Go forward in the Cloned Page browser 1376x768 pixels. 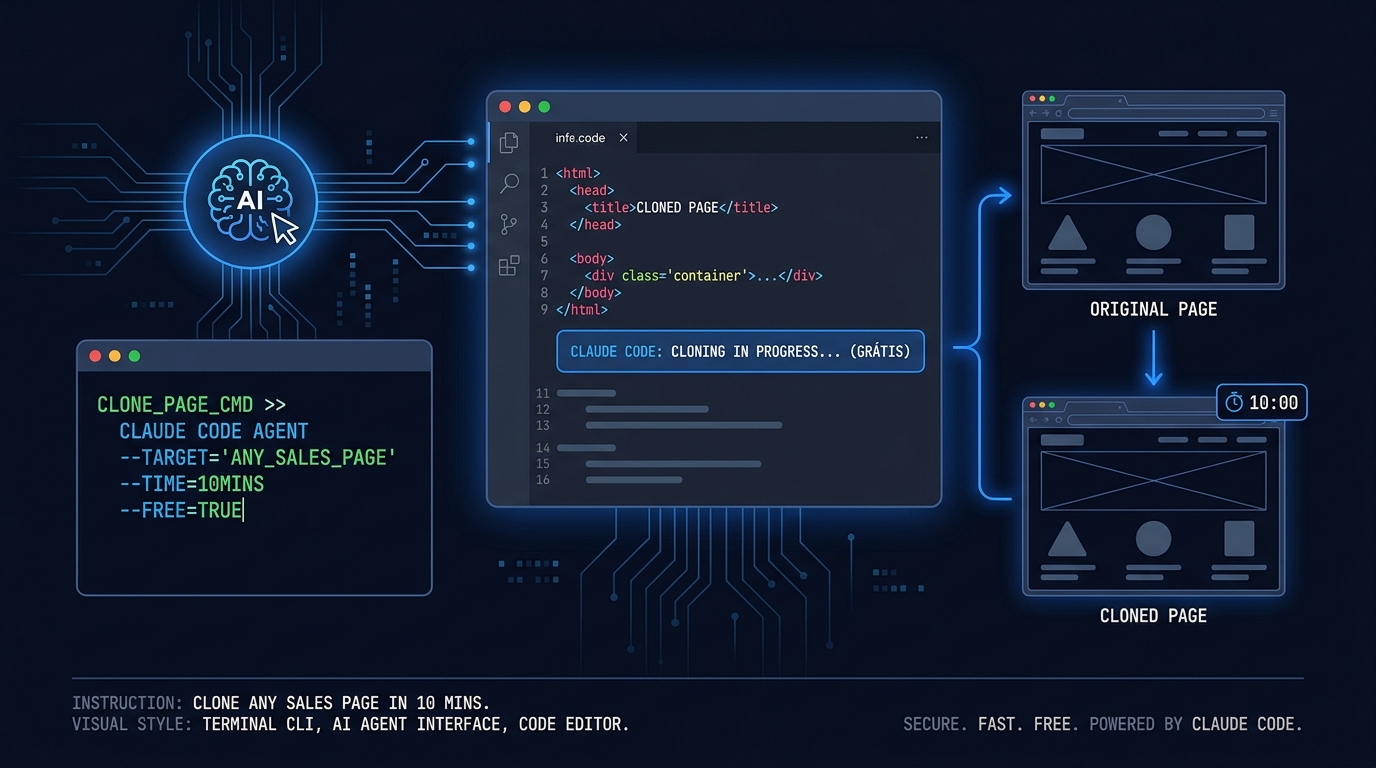pos(1046,420)
